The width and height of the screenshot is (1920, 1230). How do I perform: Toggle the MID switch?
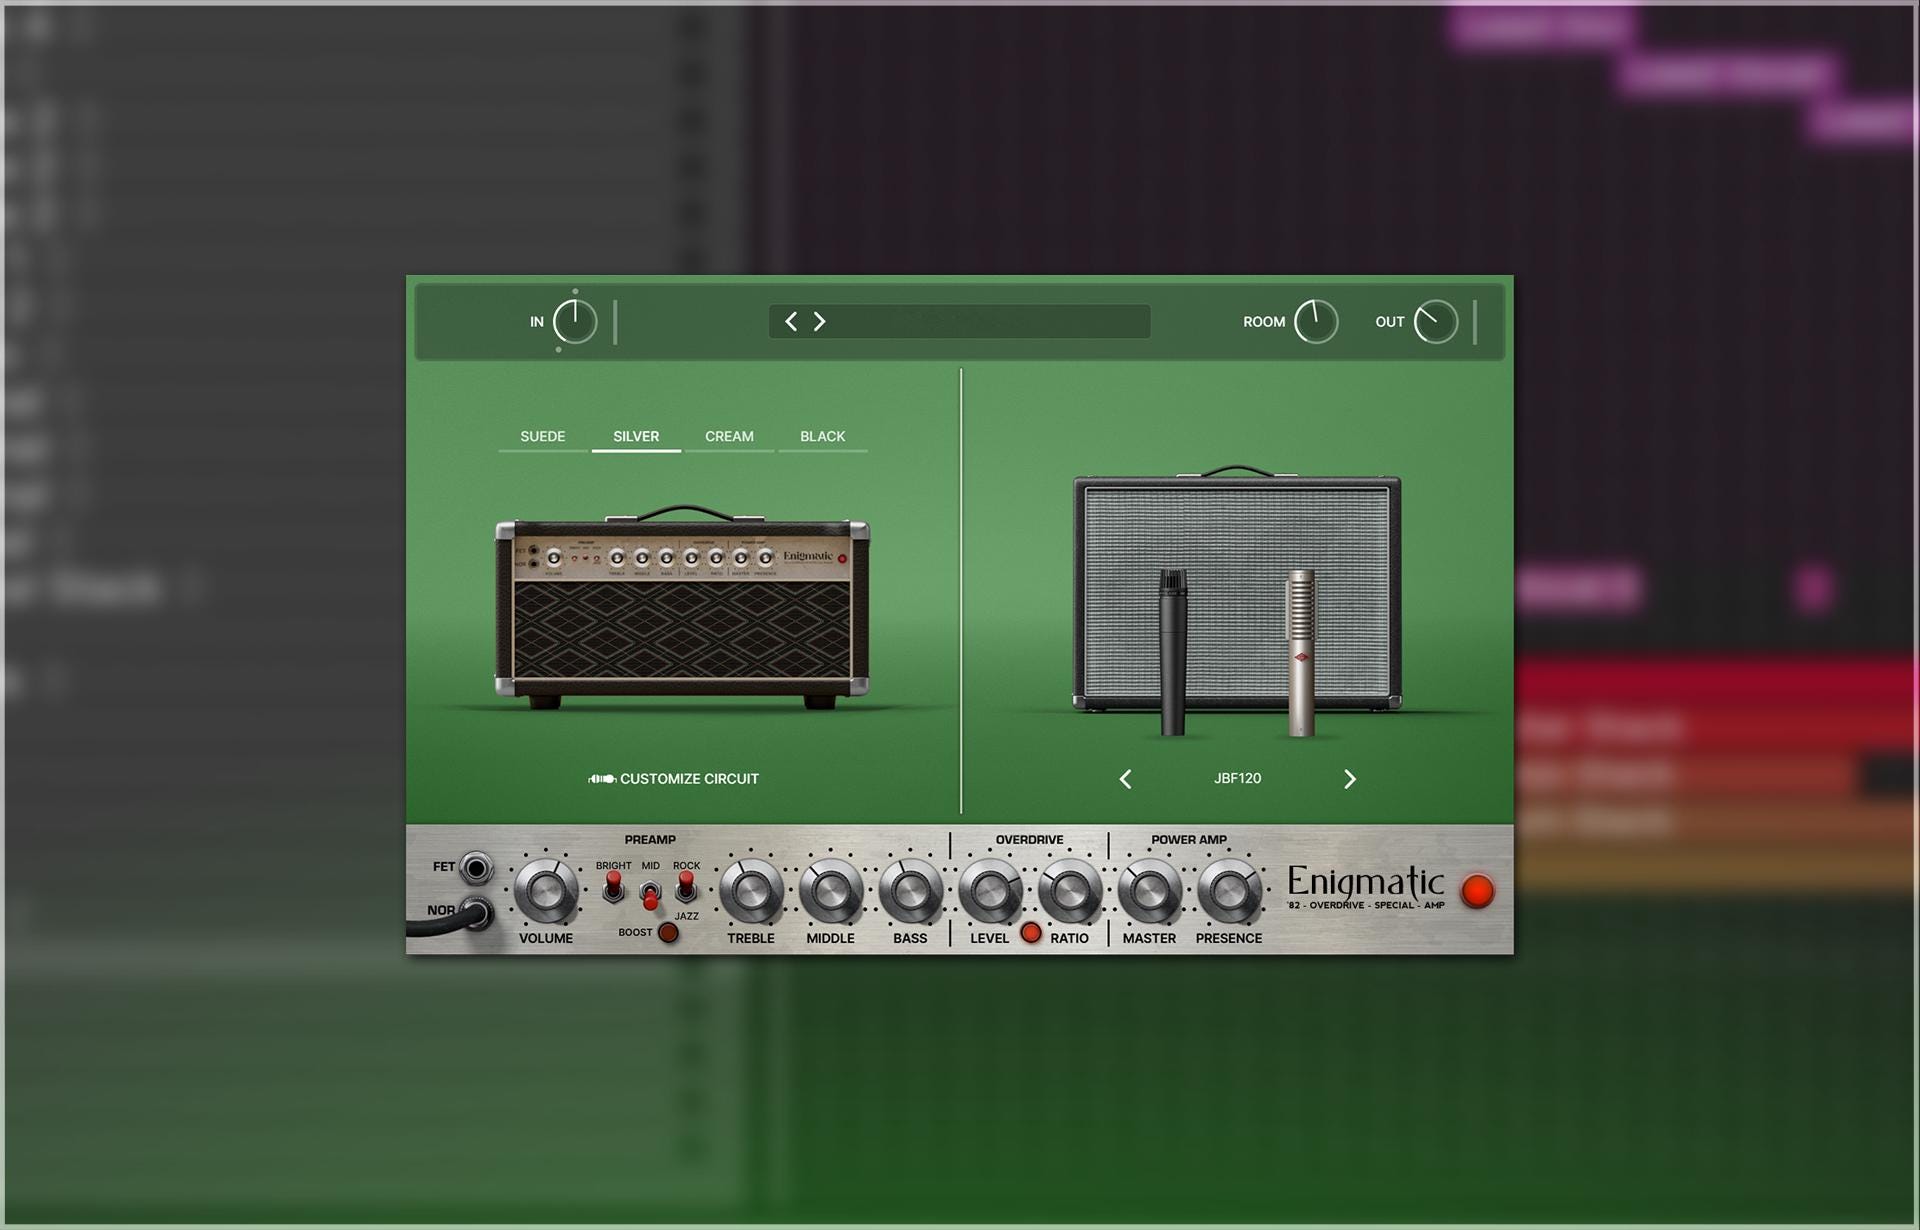[x=650, y=895]
